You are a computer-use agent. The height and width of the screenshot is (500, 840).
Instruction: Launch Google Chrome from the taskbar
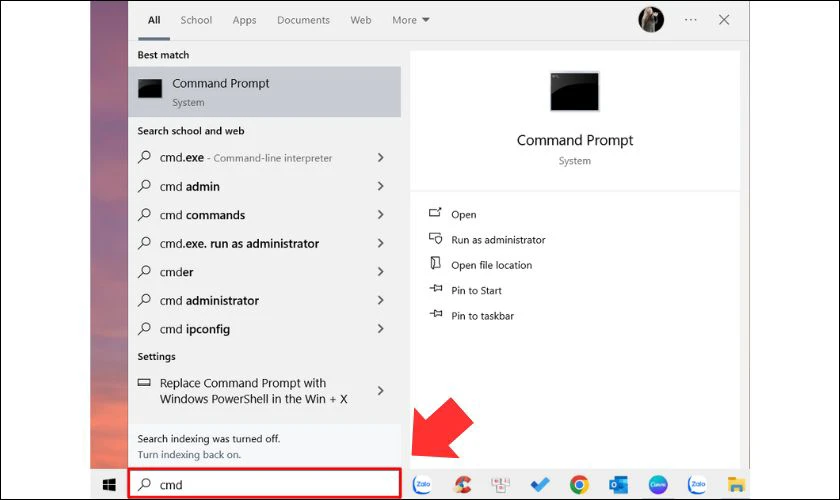click(579, 484)
